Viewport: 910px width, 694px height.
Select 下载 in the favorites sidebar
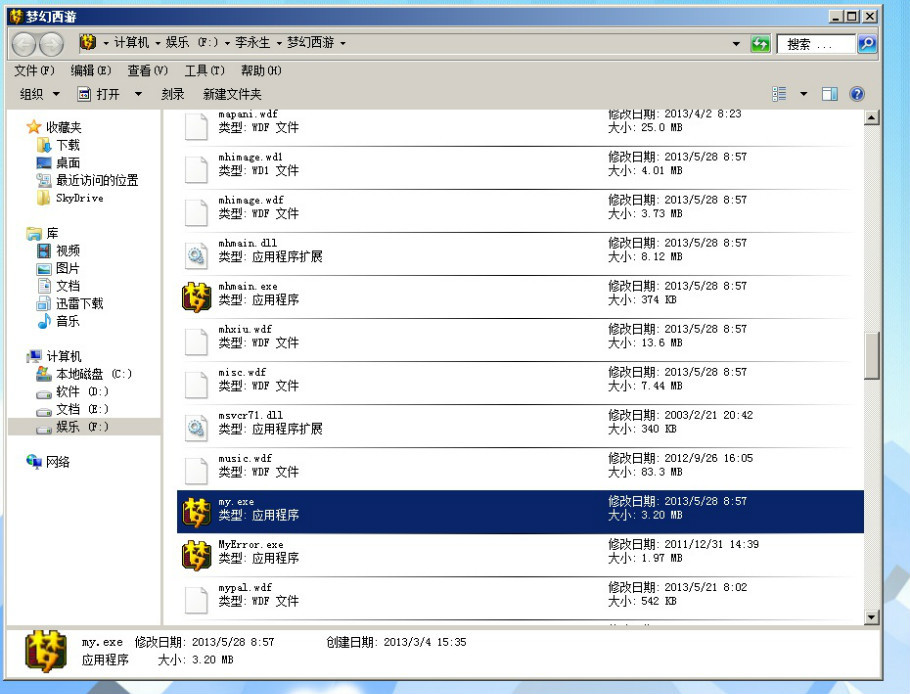[x=68, y=145]
